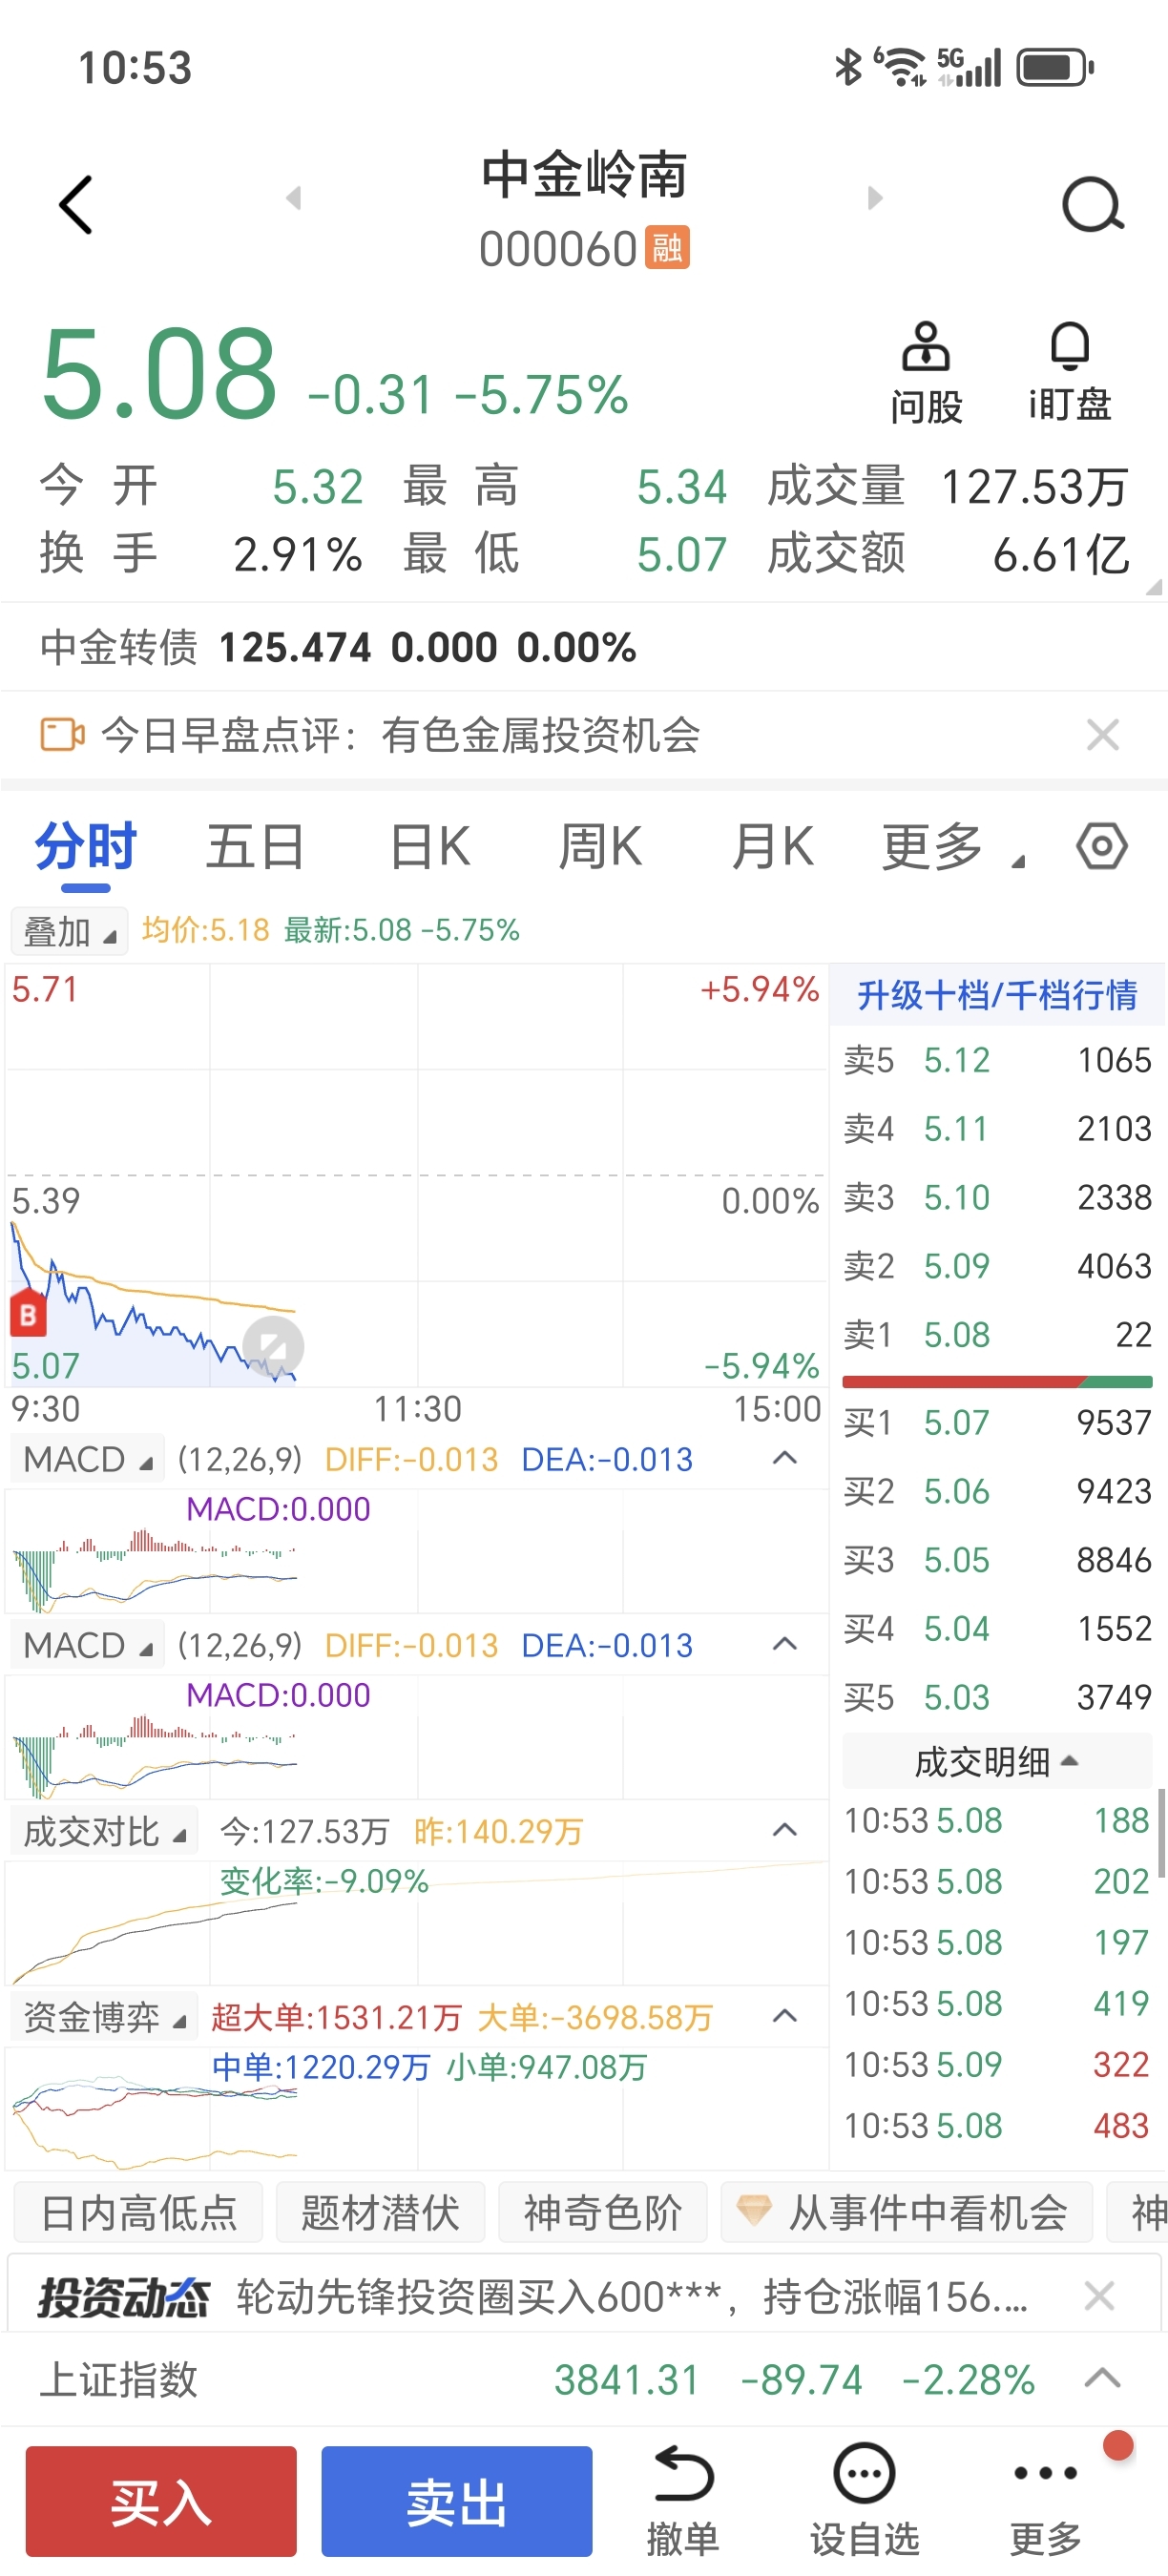Open chart settings hexagon icon

1102,846
